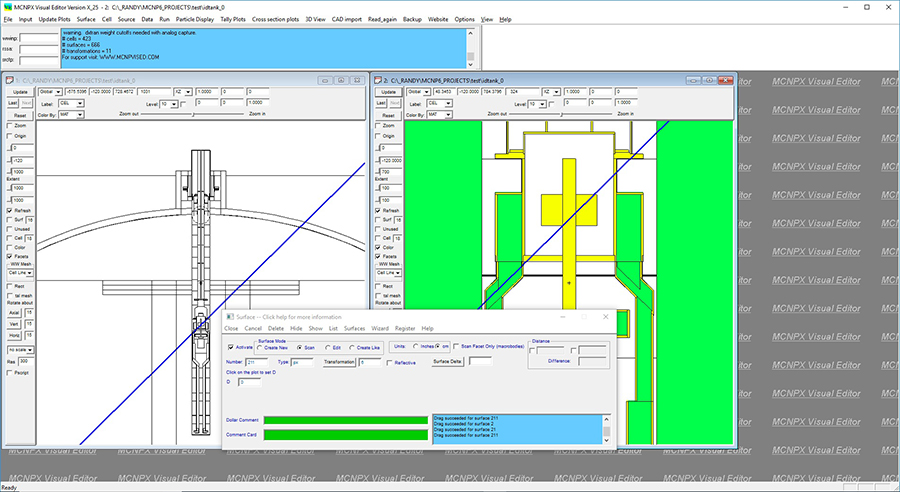Open Level dropdown in plot window 1
The height and width of the screenshot is (492, 900).
(x=174, y=104)
